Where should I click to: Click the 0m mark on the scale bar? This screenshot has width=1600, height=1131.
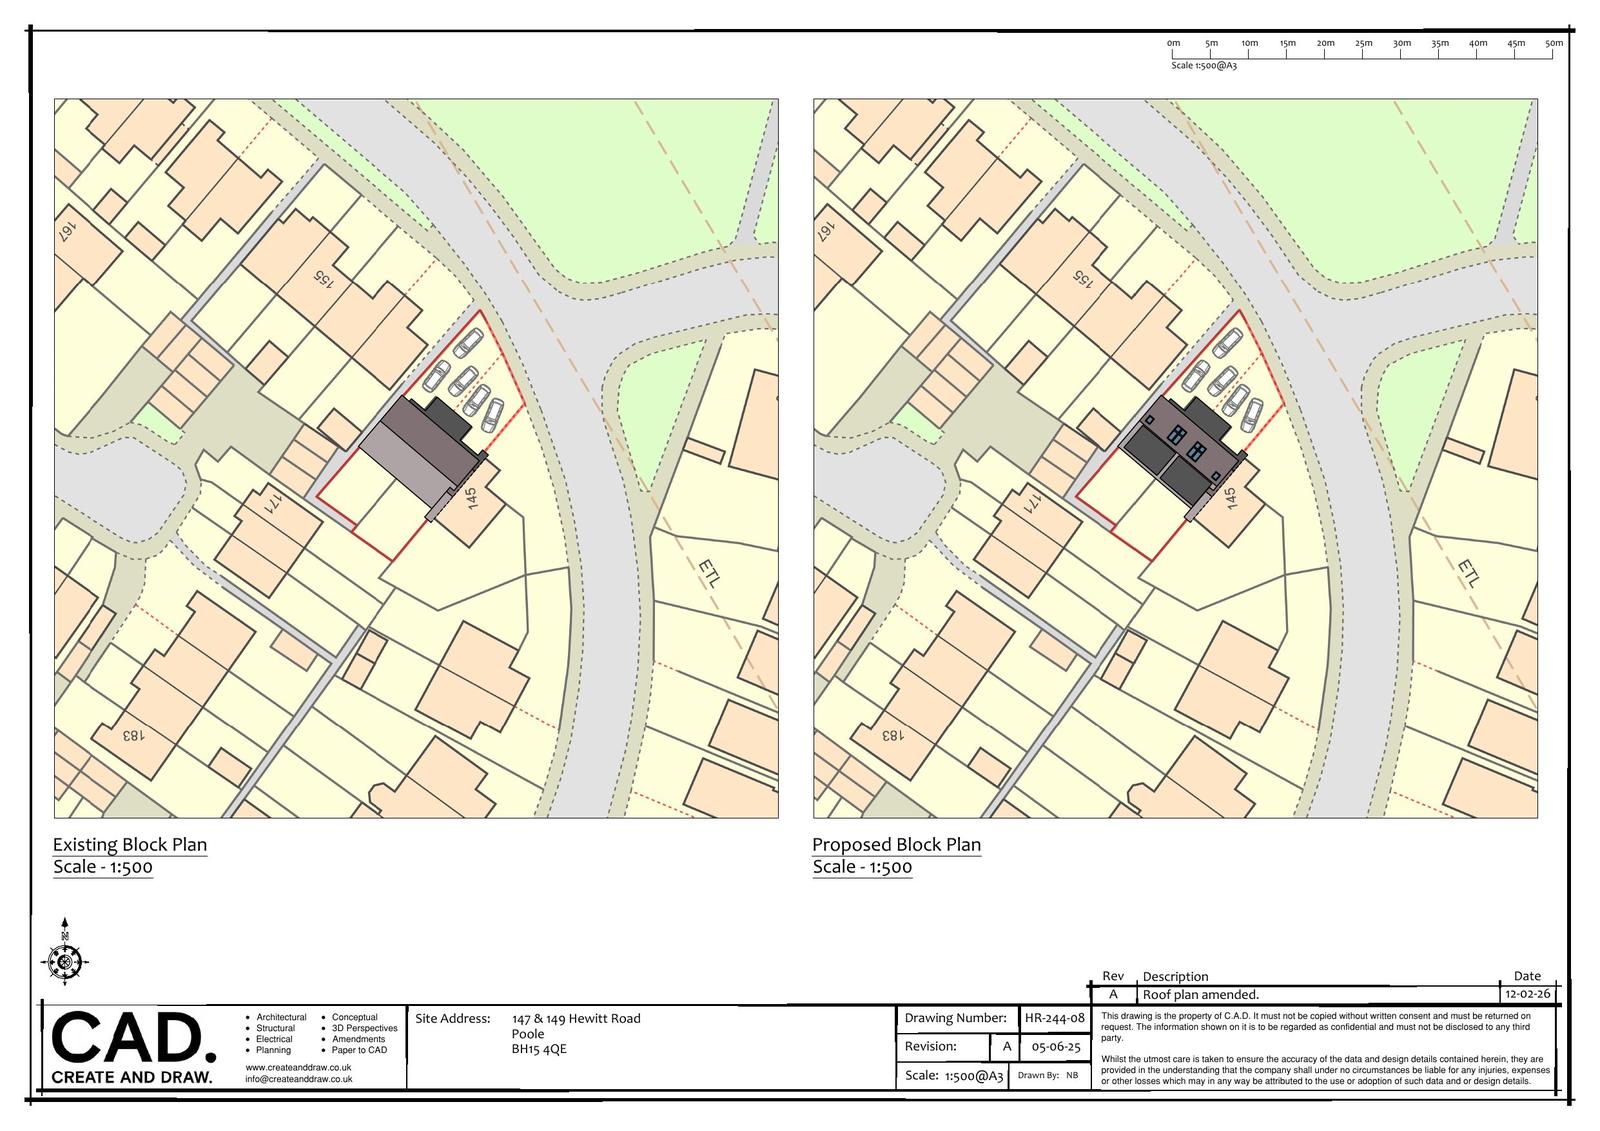coord(1174,44)
